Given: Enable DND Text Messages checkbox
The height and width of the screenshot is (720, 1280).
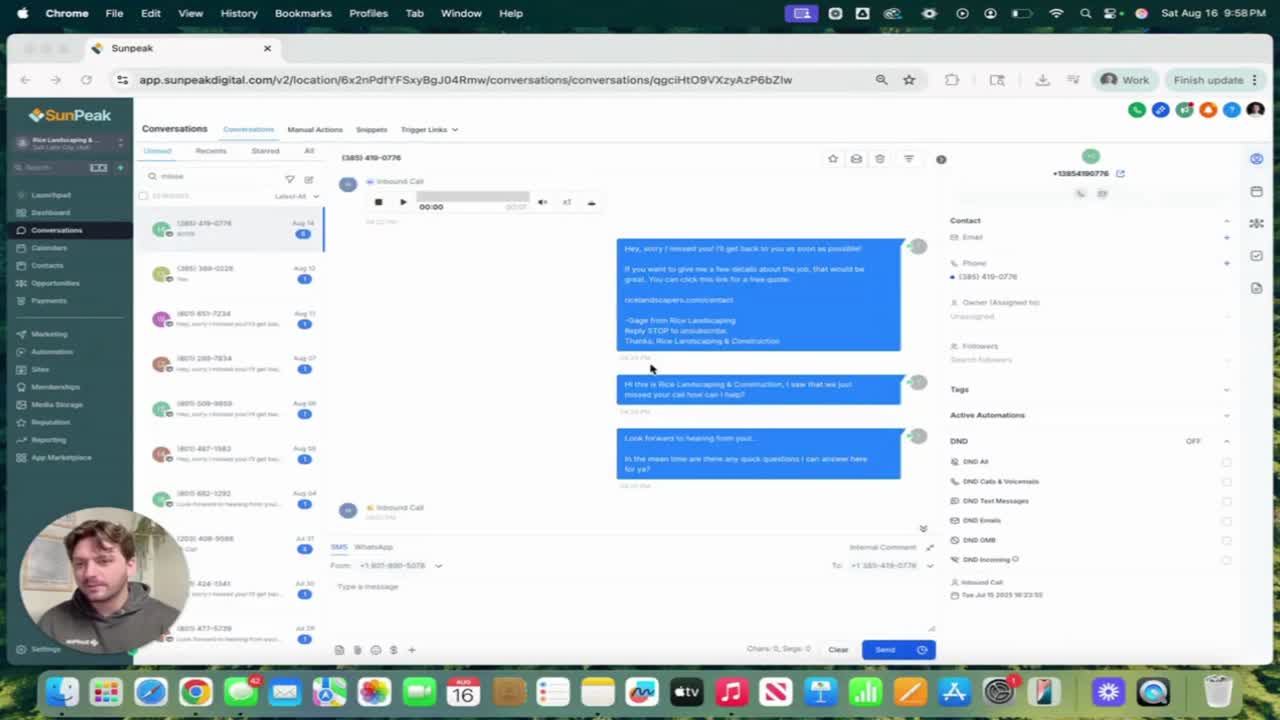Looking at the screenshot, I should tap(1226, 501).
